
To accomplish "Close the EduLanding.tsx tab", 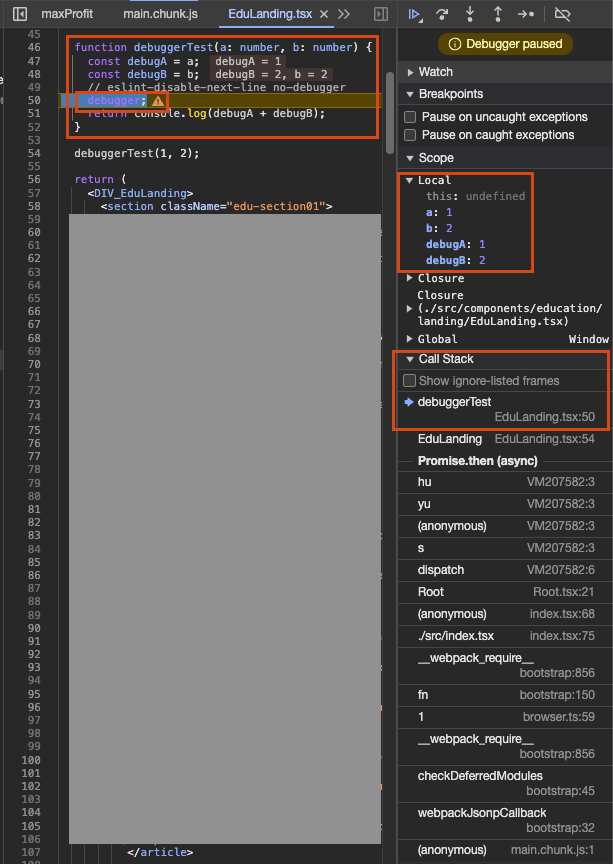I will tap(324, 14).
